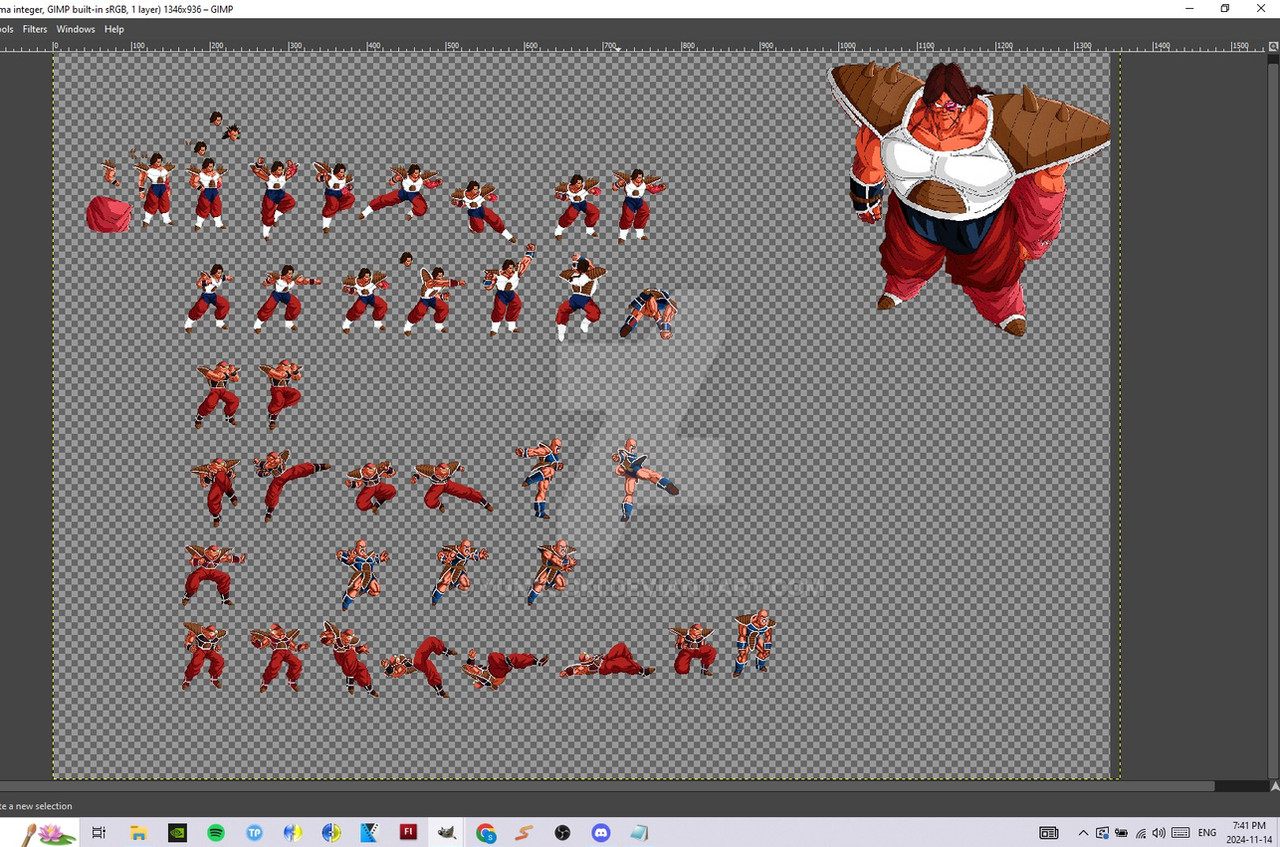Open OBS Studio from the taskbar
Viewport: 1280px width, 847px height.
pyautogui.click(x=562, y=832)
